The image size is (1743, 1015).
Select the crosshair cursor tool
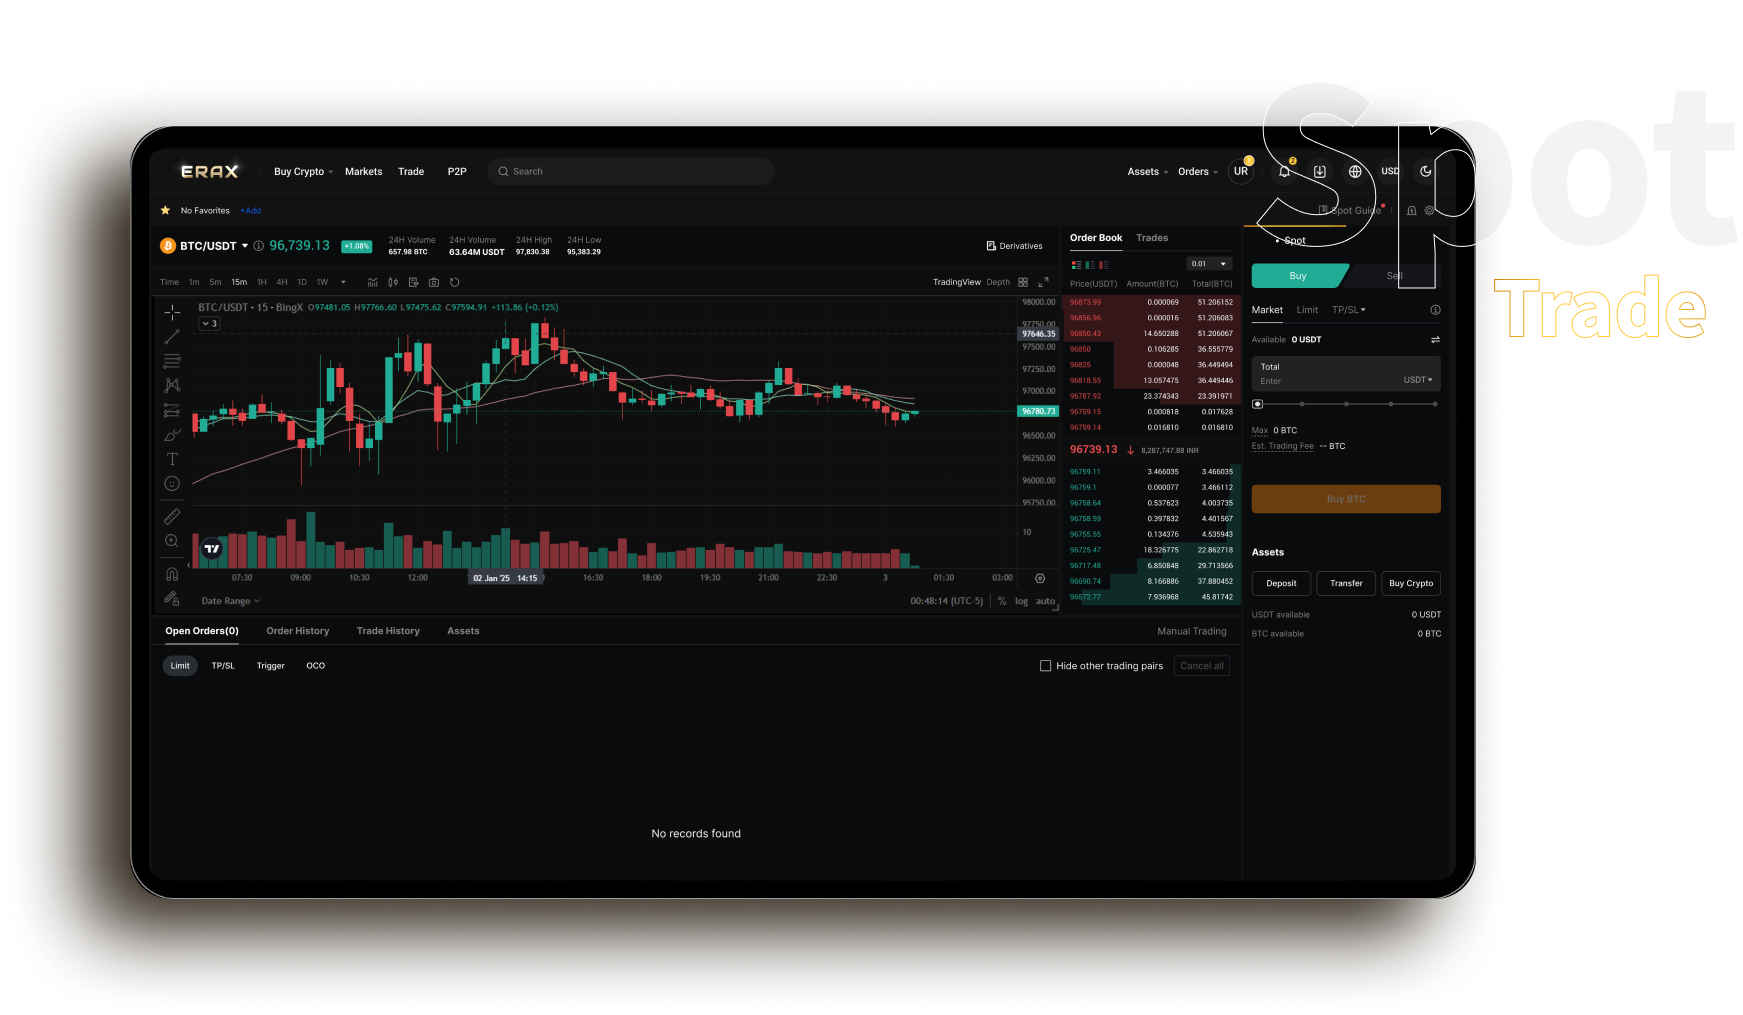pos(172,313)
